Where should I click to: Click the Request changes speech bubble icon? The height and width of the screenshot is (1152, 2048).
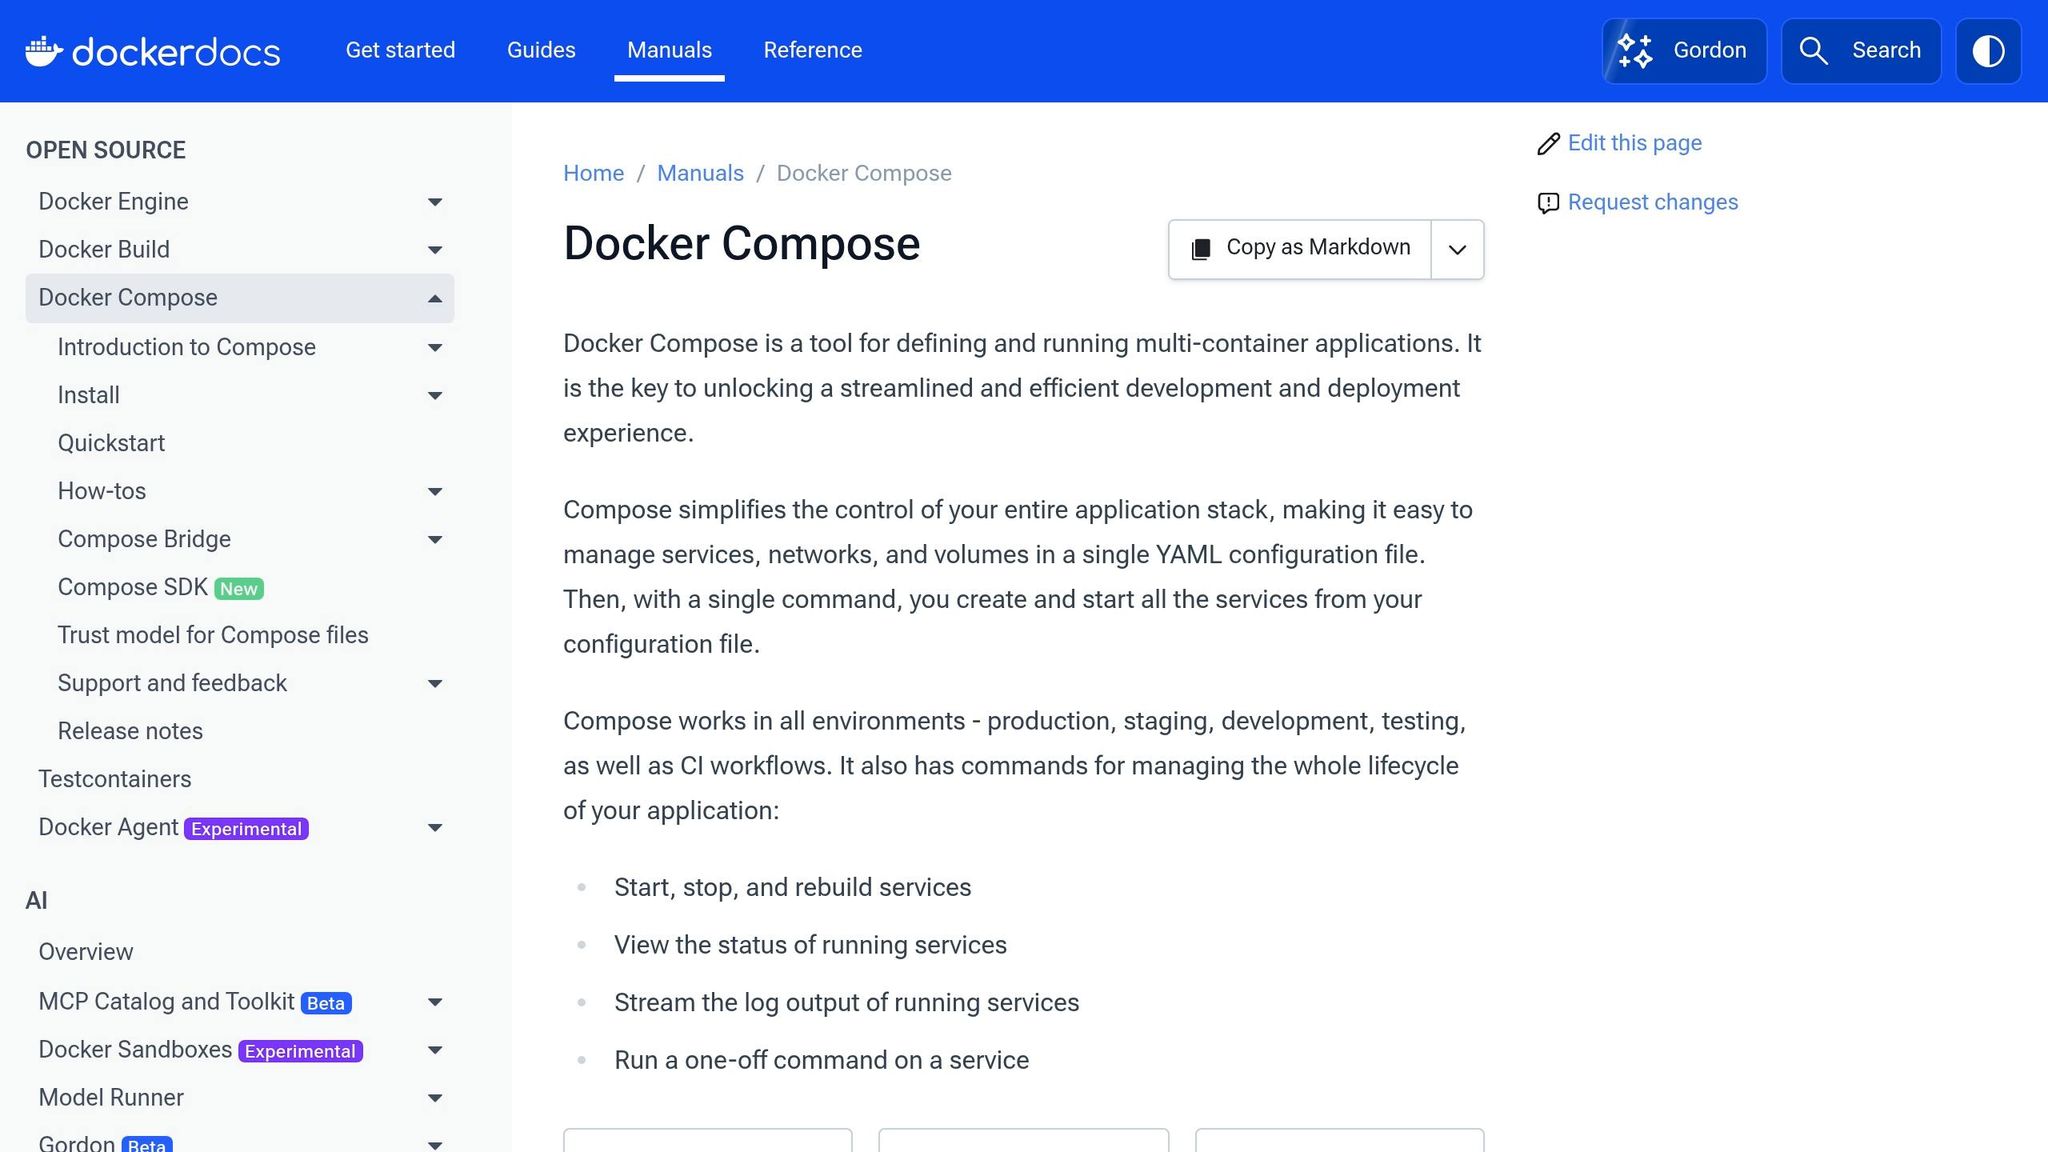(x=1548, y=203)
